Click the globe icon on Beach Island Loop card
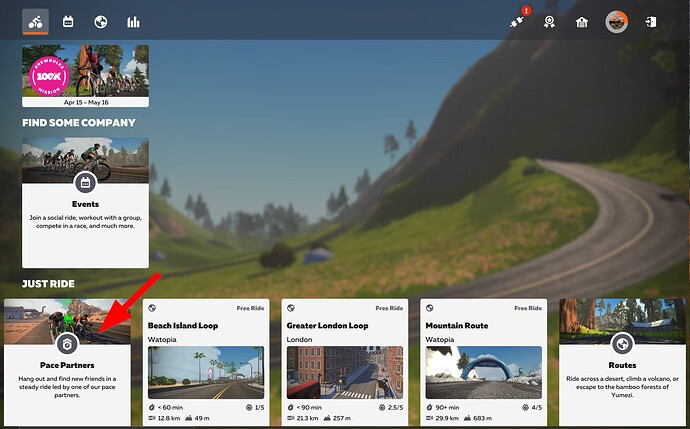690x429 pixels. point(152,308)
